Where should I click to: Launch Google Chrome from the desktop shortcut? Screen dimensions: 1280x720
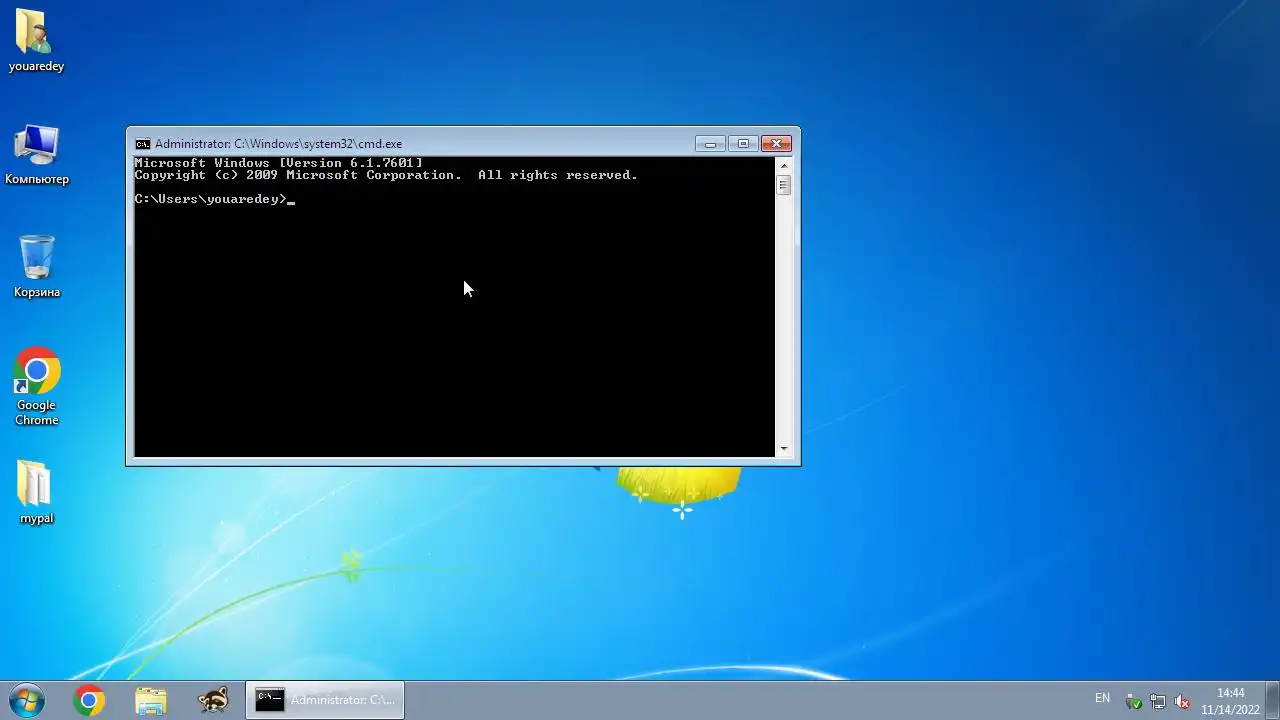pos(37,386)
